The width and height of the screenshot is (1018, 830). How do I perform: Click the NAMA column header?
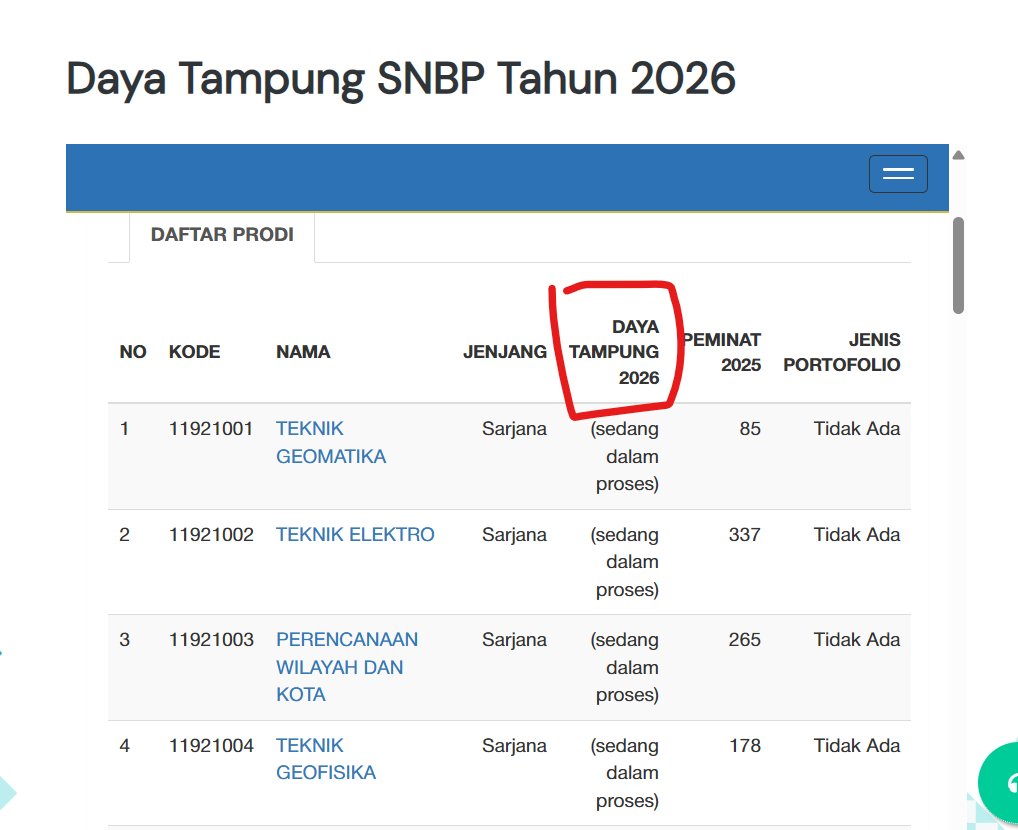[x=303, y=352]
